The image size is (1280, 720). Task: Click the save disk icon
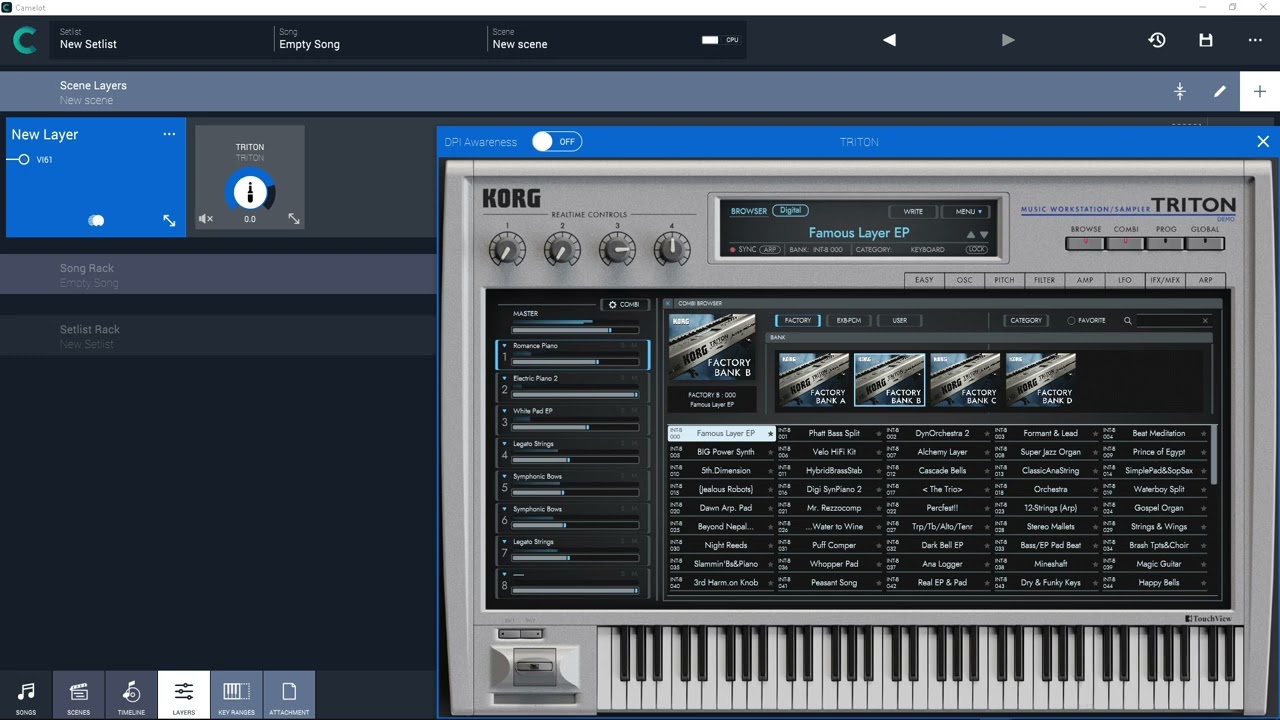(1206, 40)
